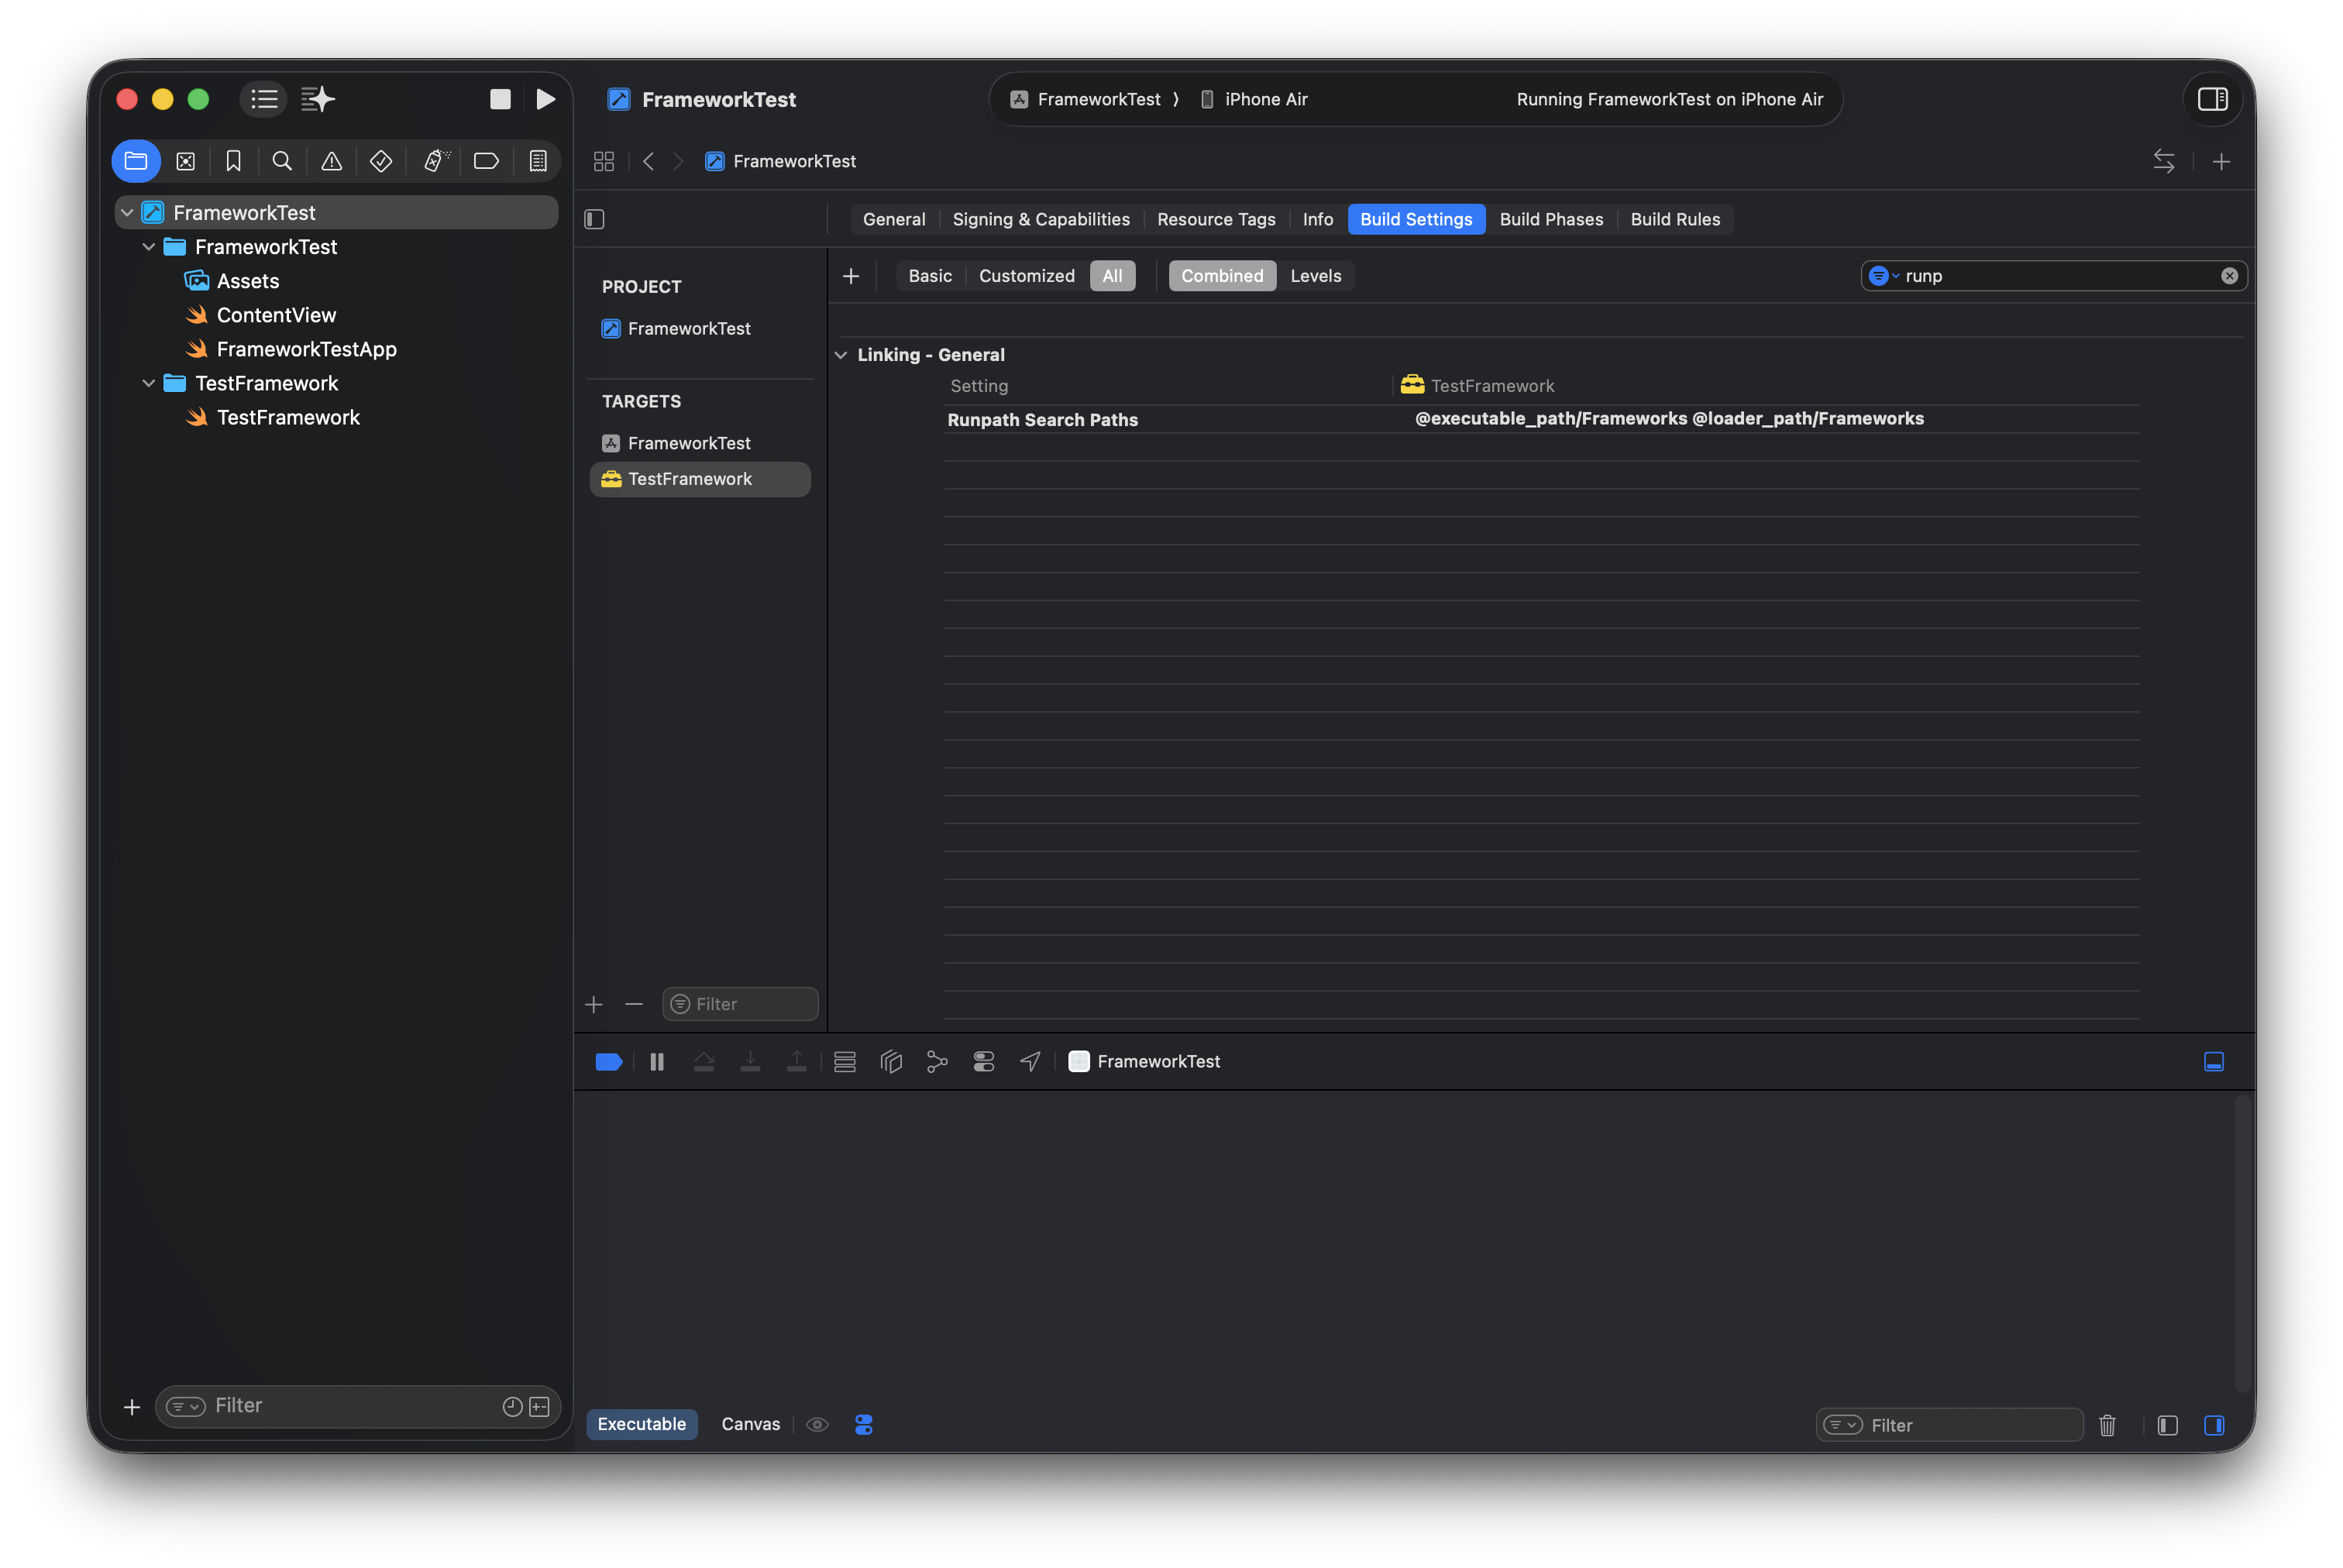
Task: Clear the runp search field text
Action: click(2229, 276)
